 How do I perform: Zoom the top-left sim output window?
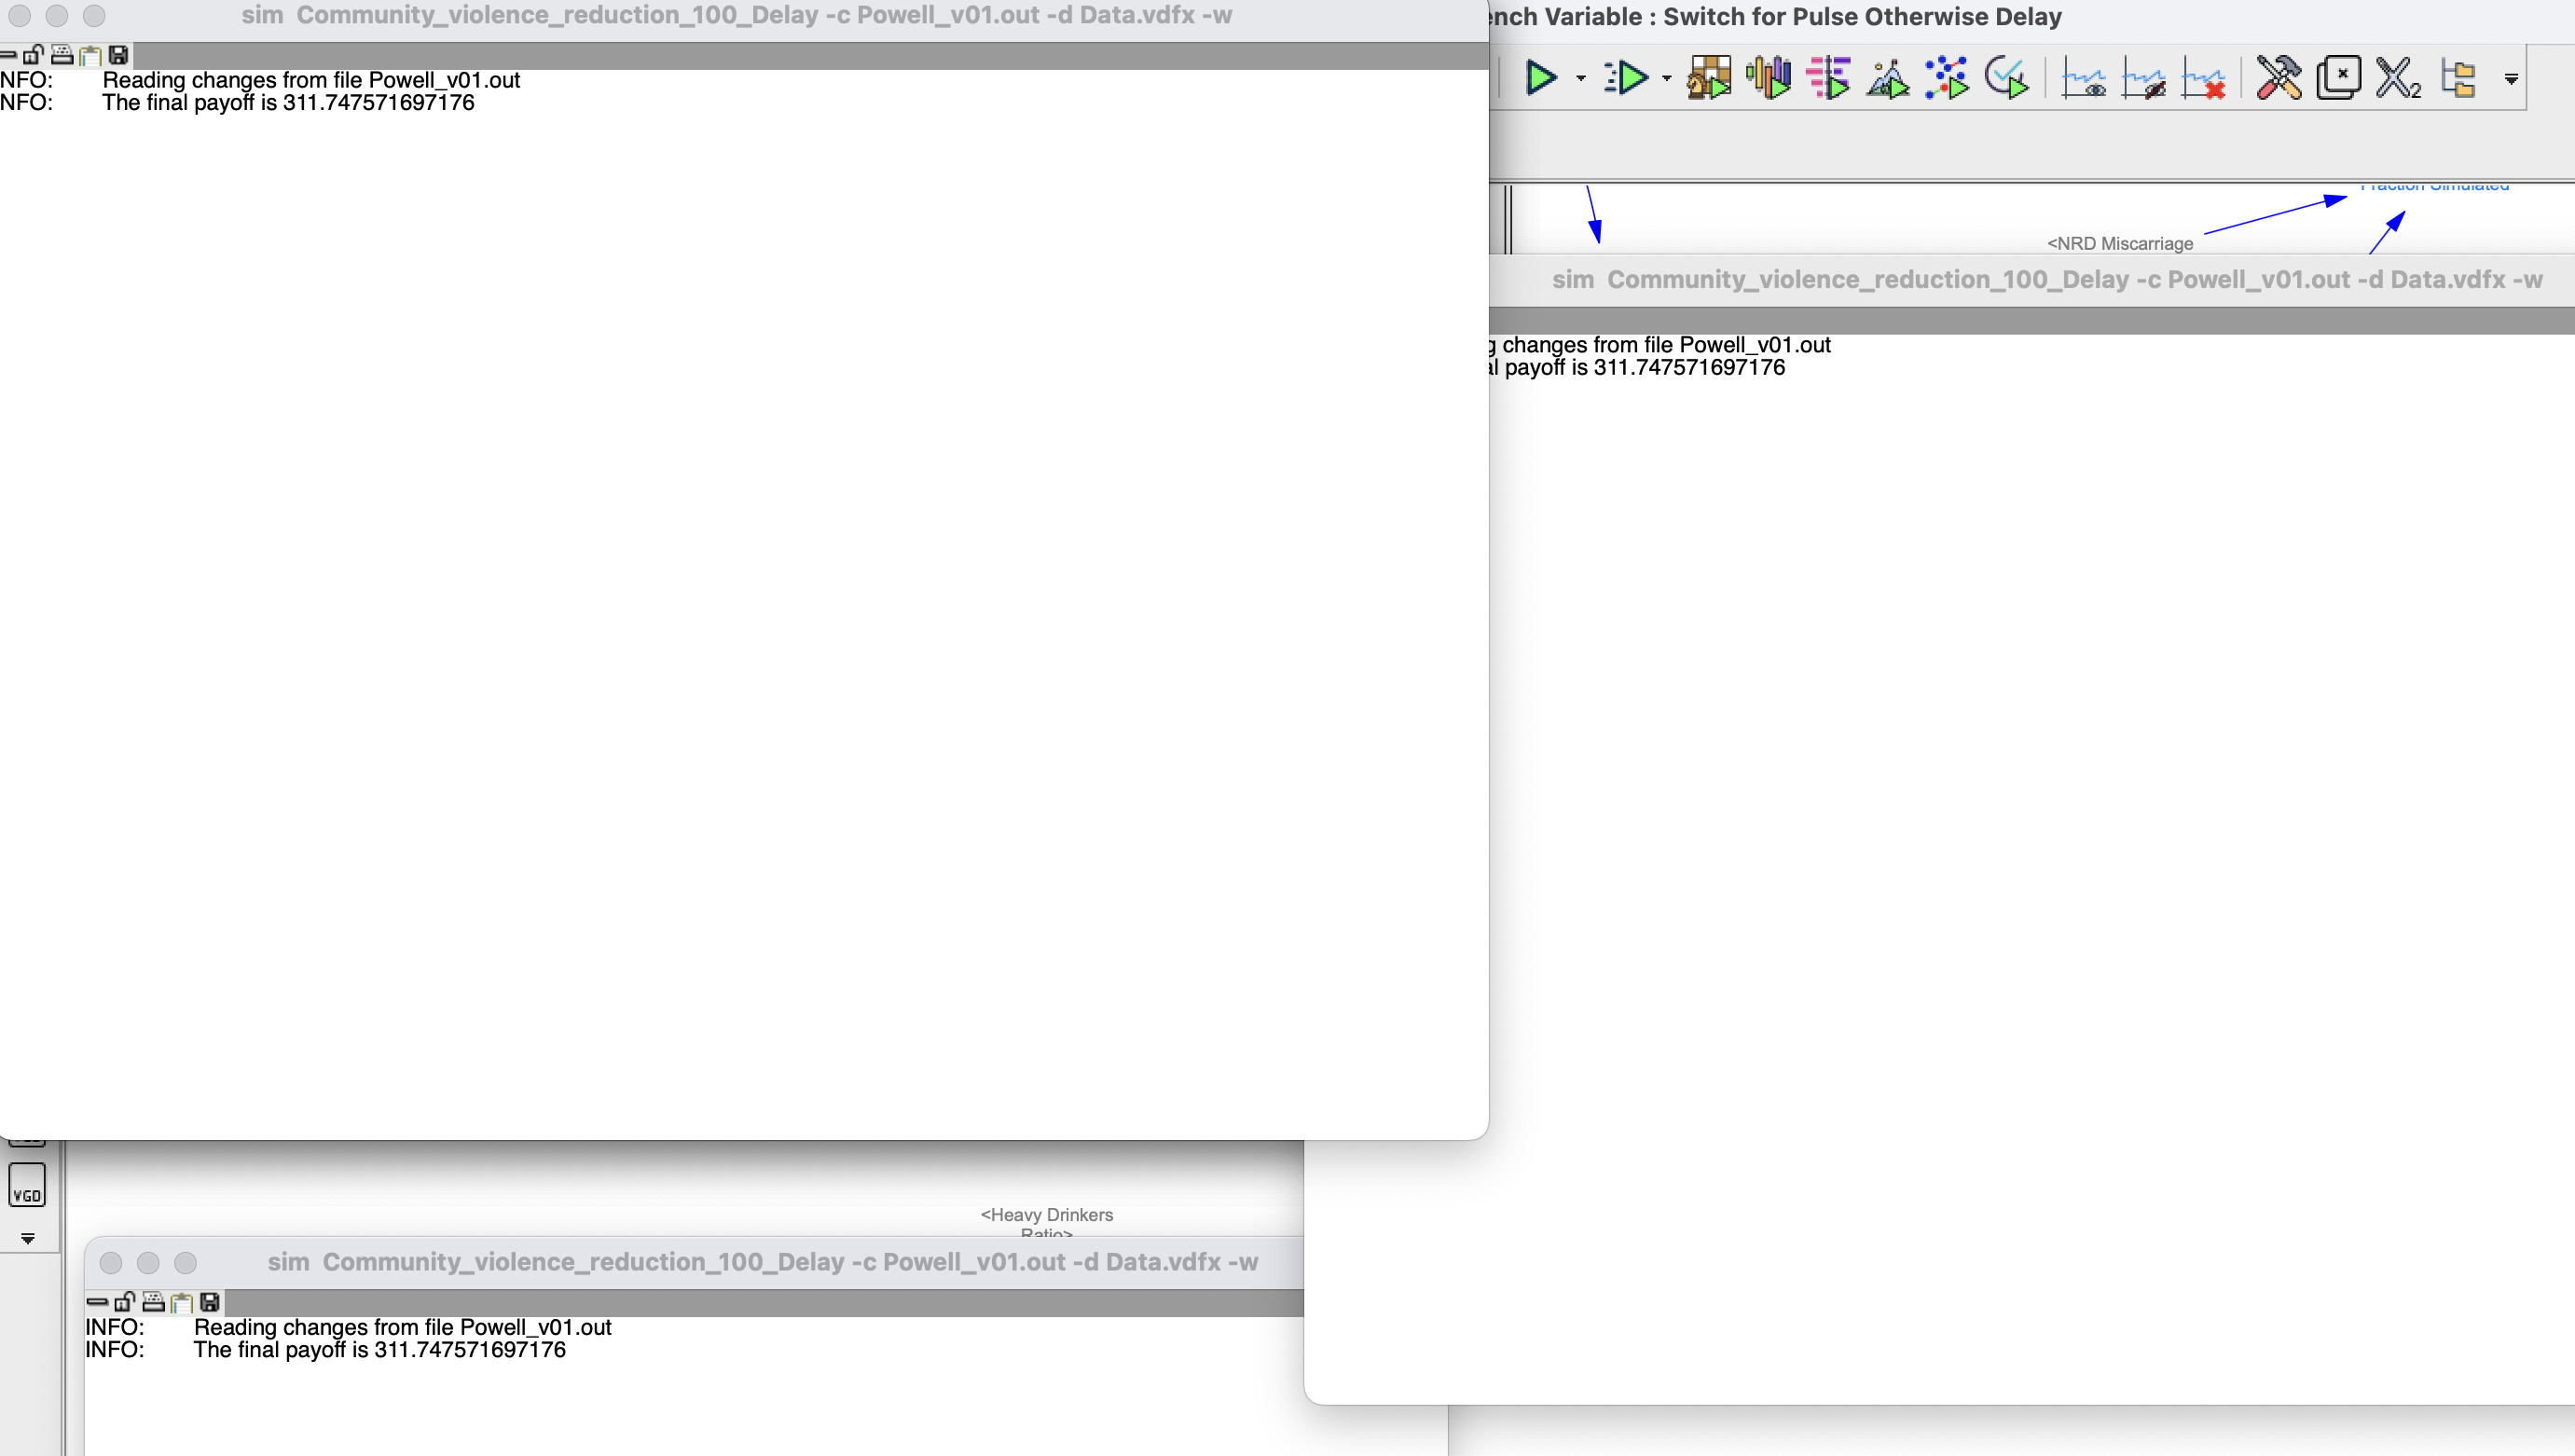[x=94, y=16]
